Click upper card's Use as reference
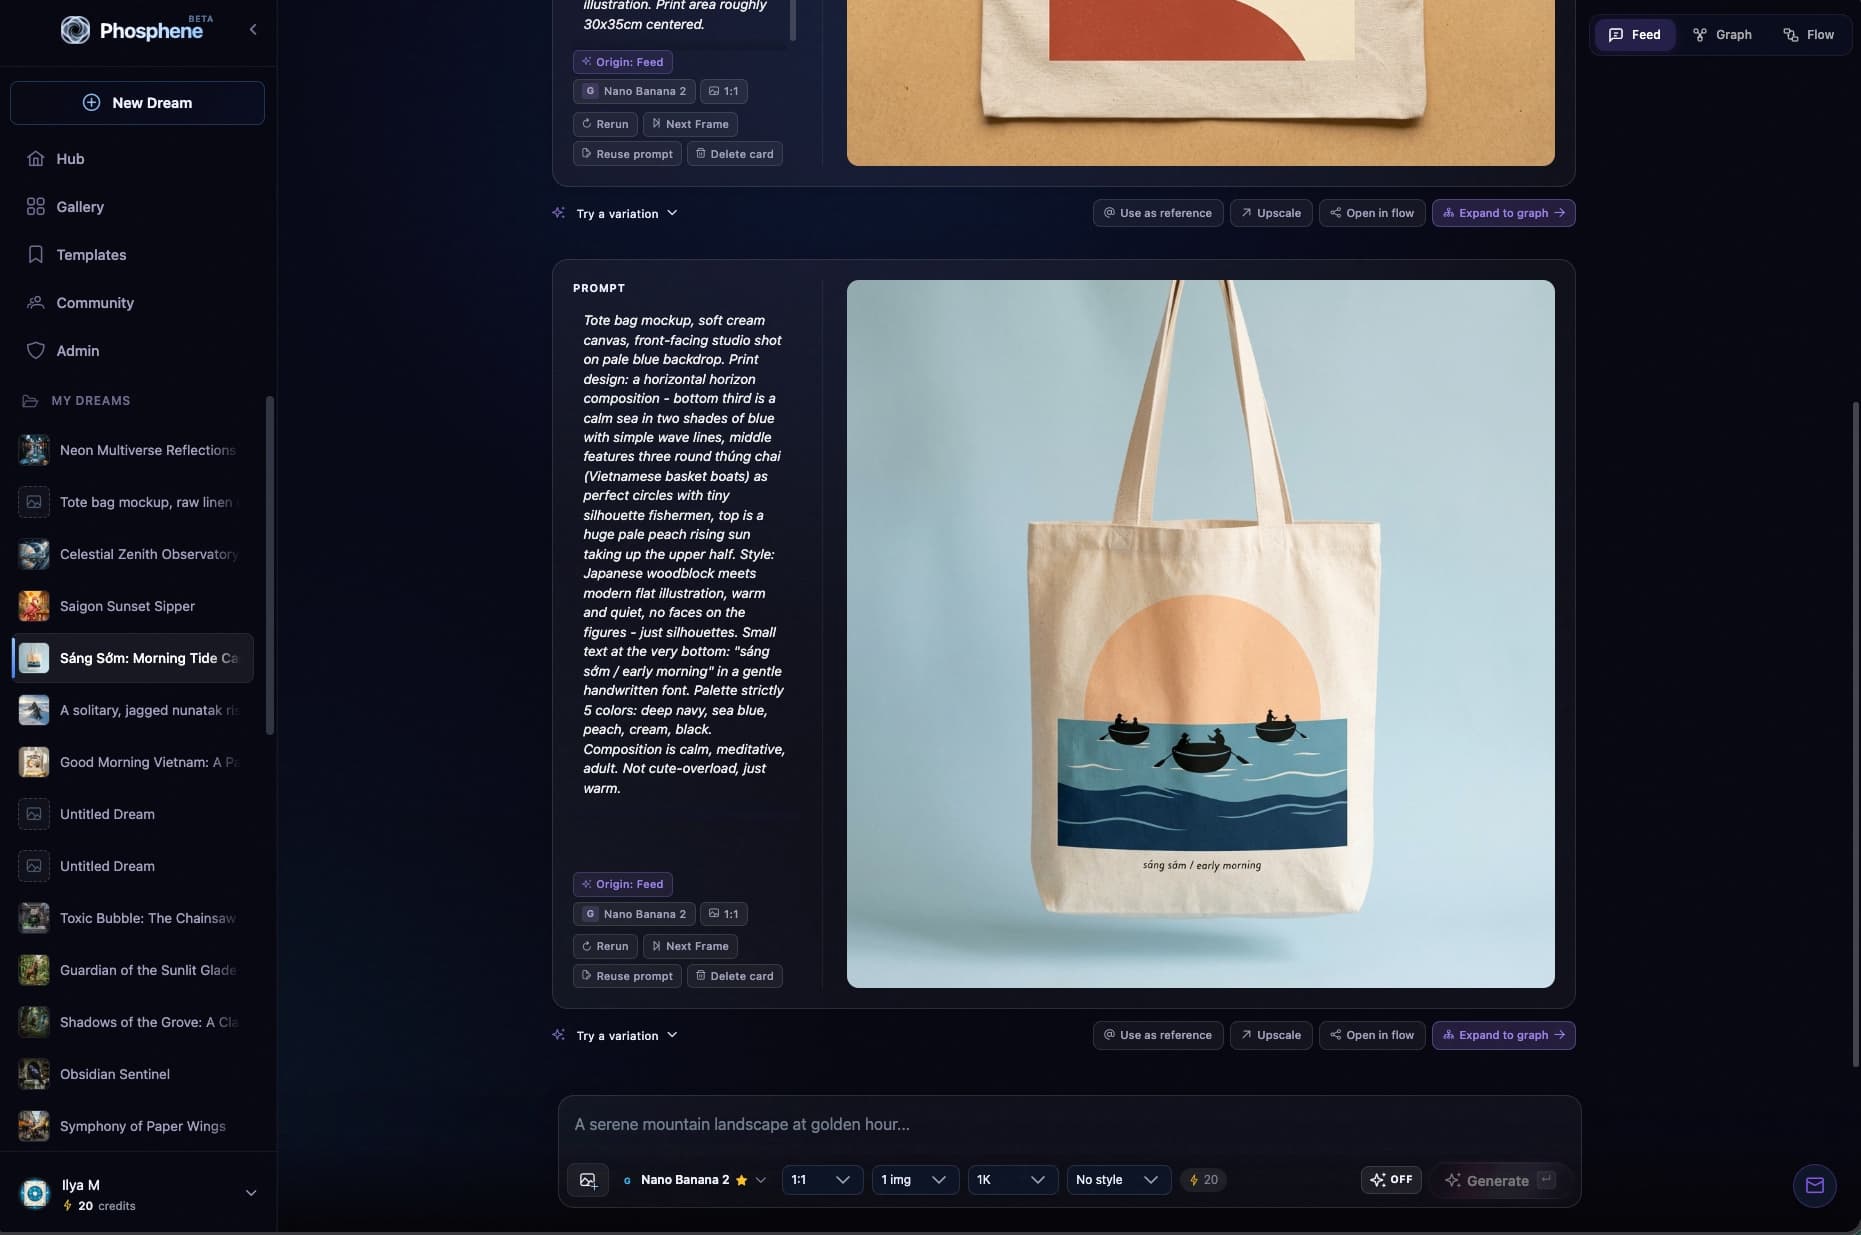The height and width of the screenshot is (1235, 1861). click(1158, 213)
